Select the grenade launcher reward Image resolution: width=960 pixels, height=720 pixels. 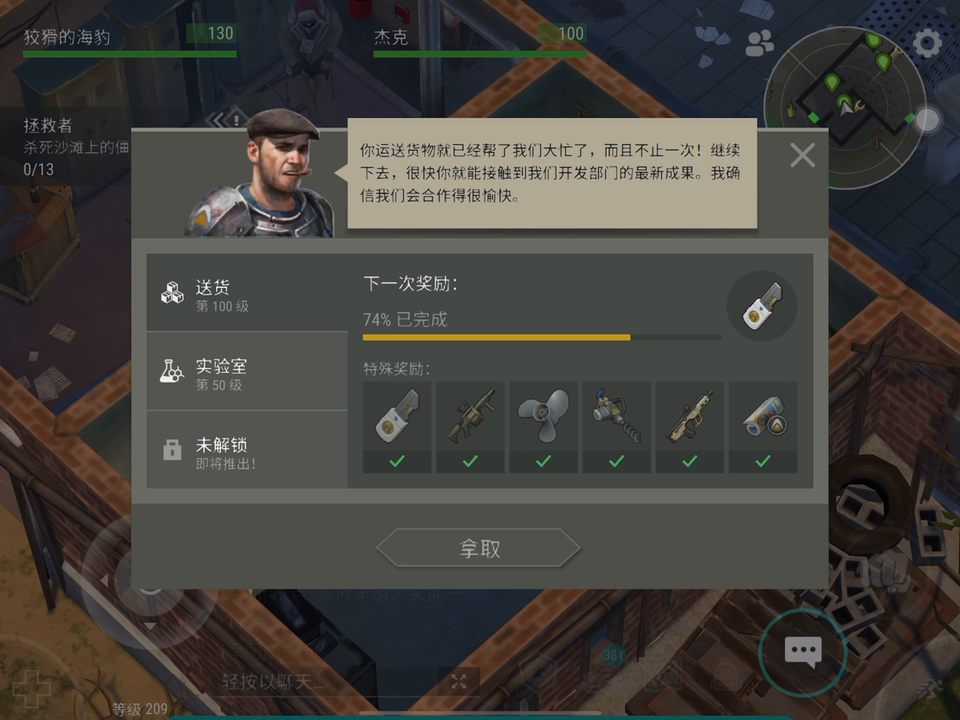(470, 416)
